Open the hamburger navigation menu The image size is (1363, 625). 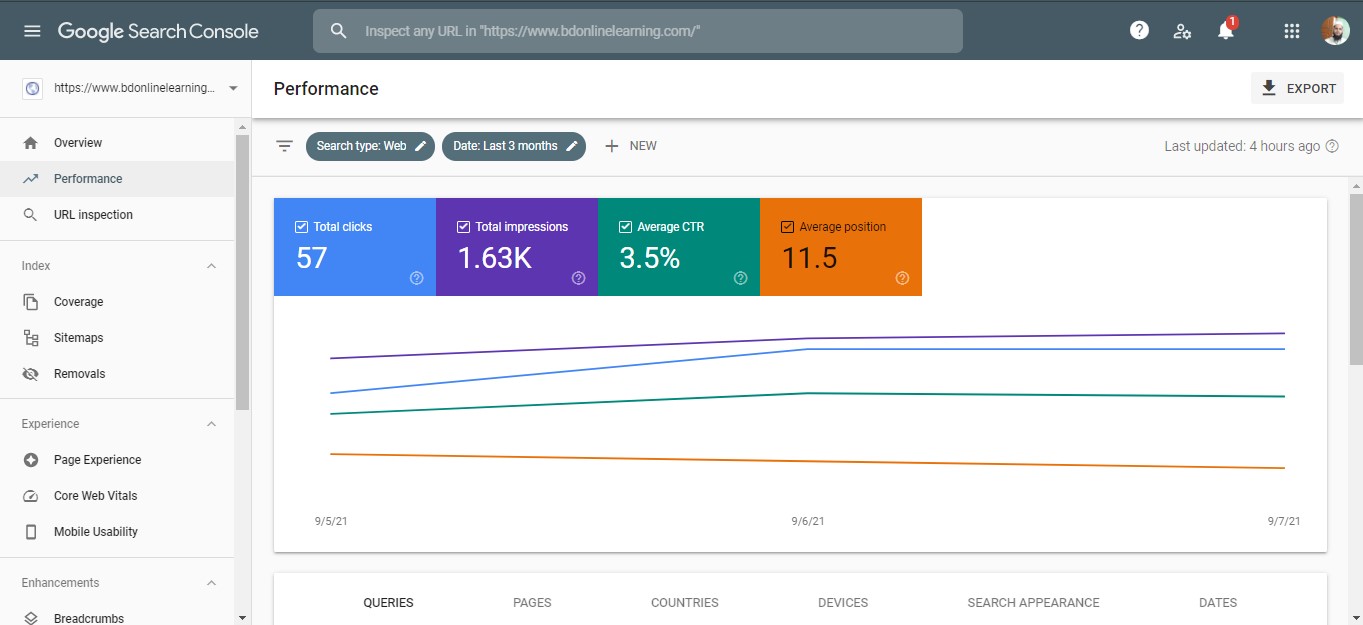coord(32,30)
